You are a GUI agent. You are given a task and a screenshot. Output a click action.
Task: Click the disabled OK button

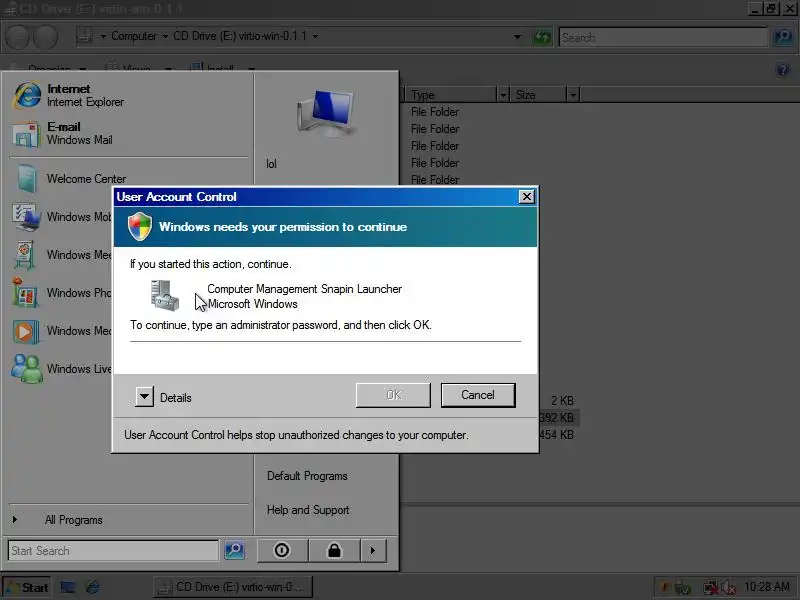393,395
